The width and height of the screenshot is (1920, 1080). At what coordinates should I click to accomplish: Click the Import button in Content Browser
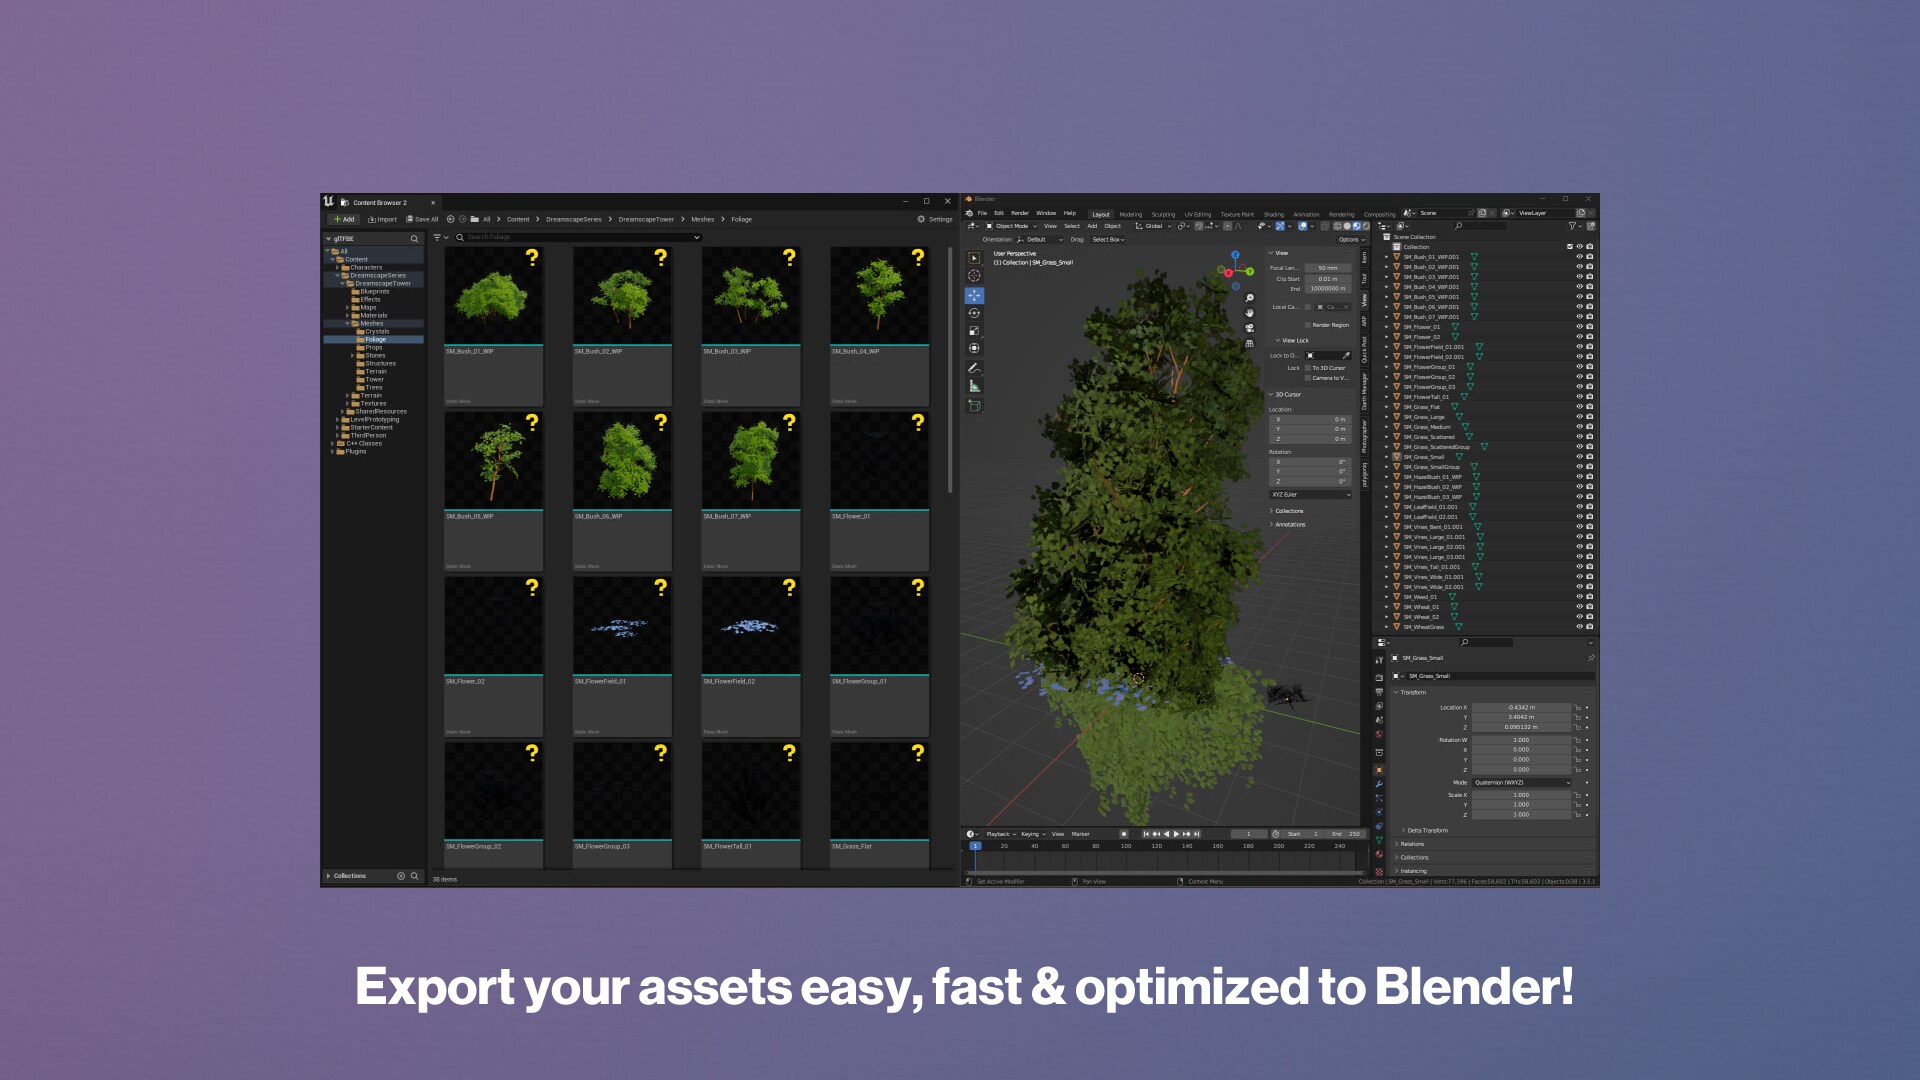click(x=382, y=219)
